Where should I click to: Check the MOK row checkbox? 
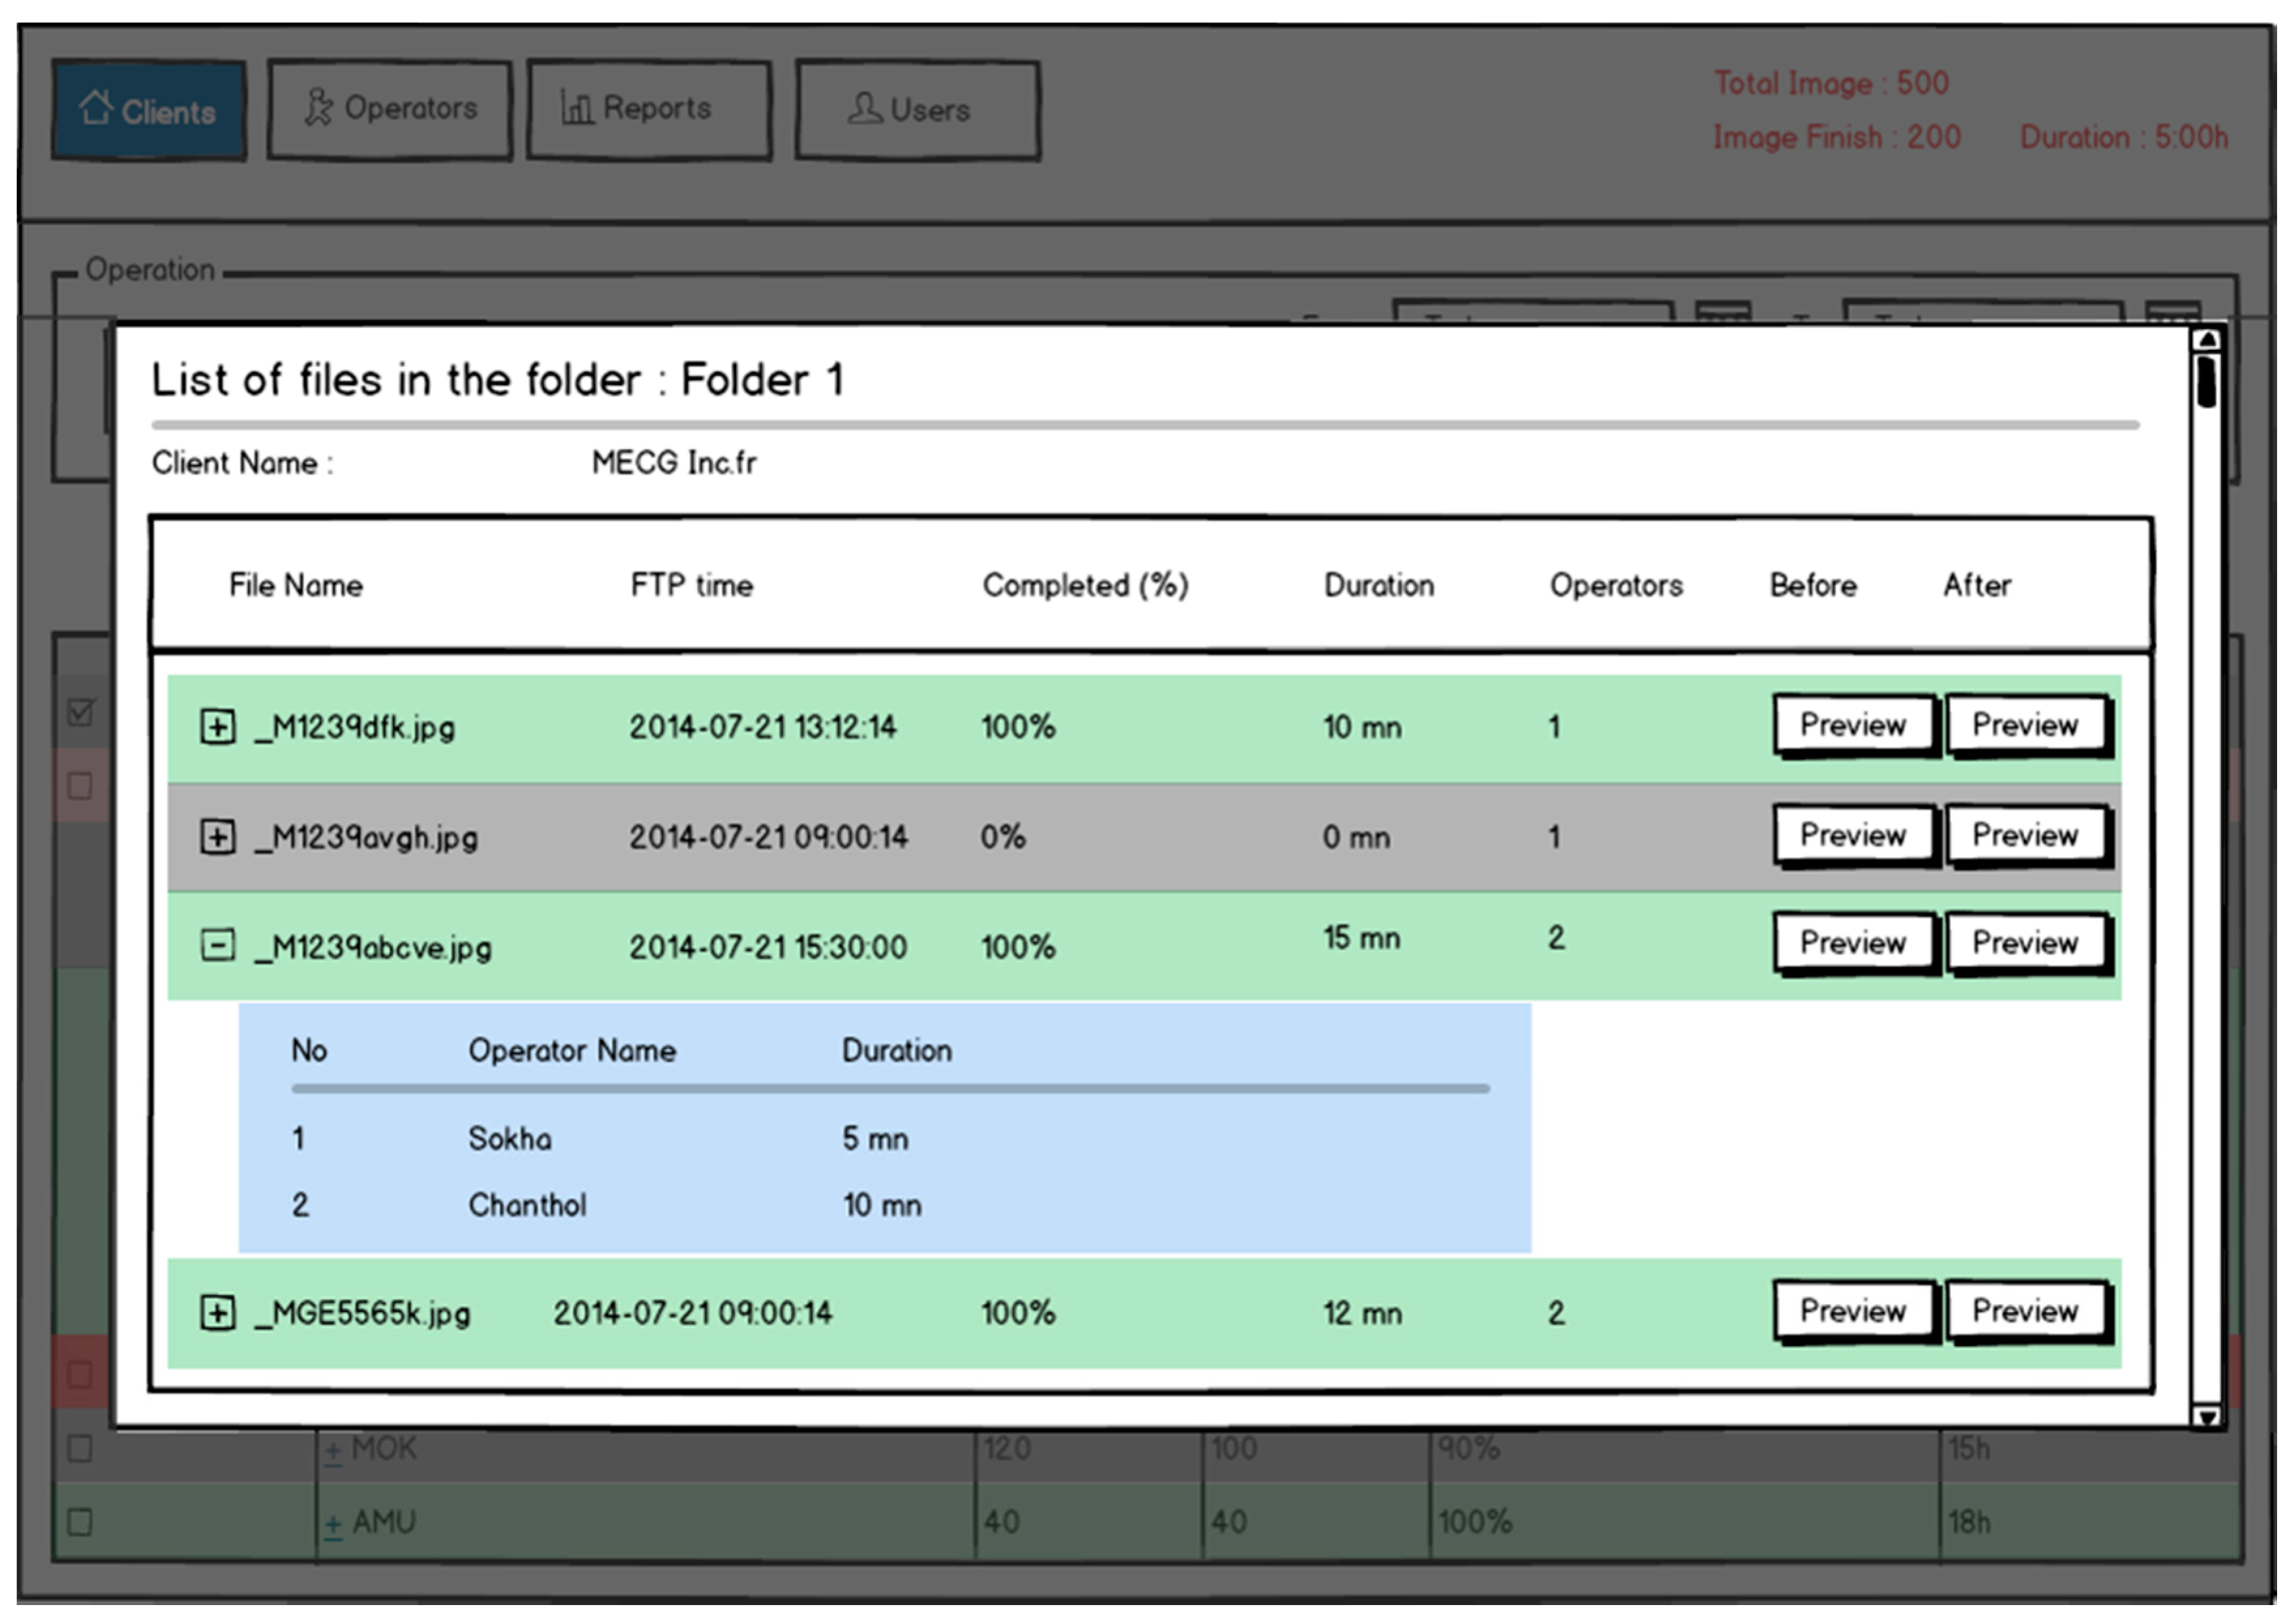coord(80,1449)
